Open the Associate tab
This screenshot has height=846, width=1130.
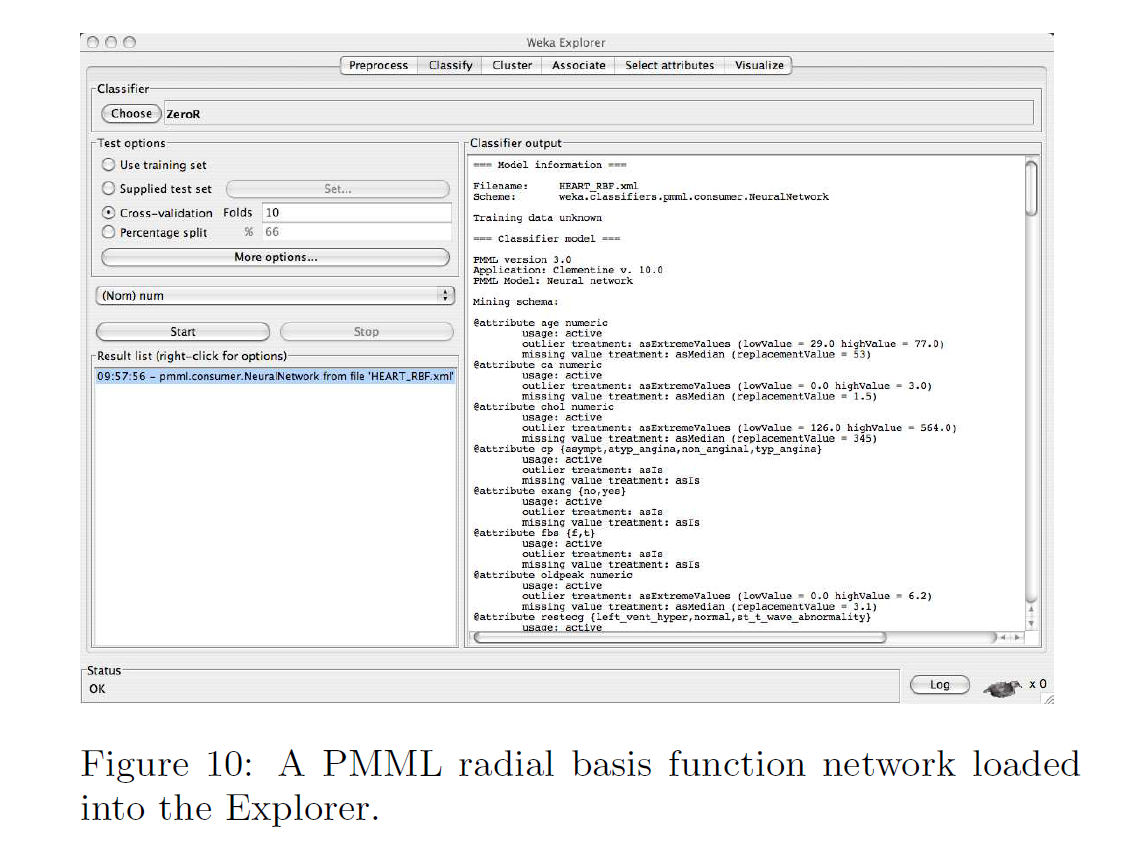coord(579,65)
